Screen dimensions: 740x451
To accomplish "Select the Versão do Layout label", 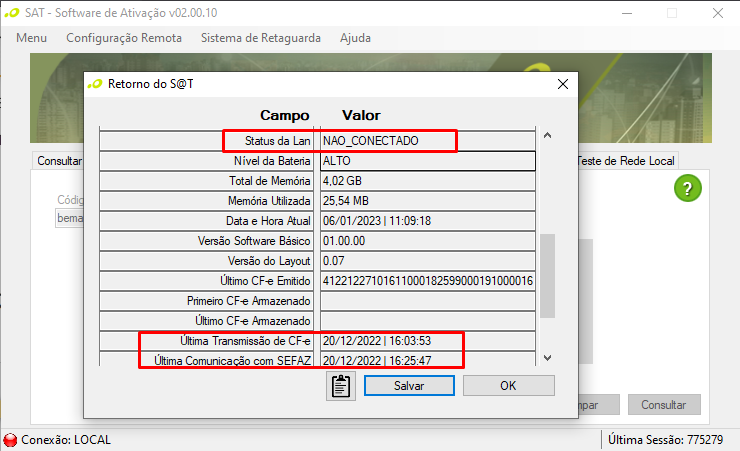I will (x=269, y=261).
